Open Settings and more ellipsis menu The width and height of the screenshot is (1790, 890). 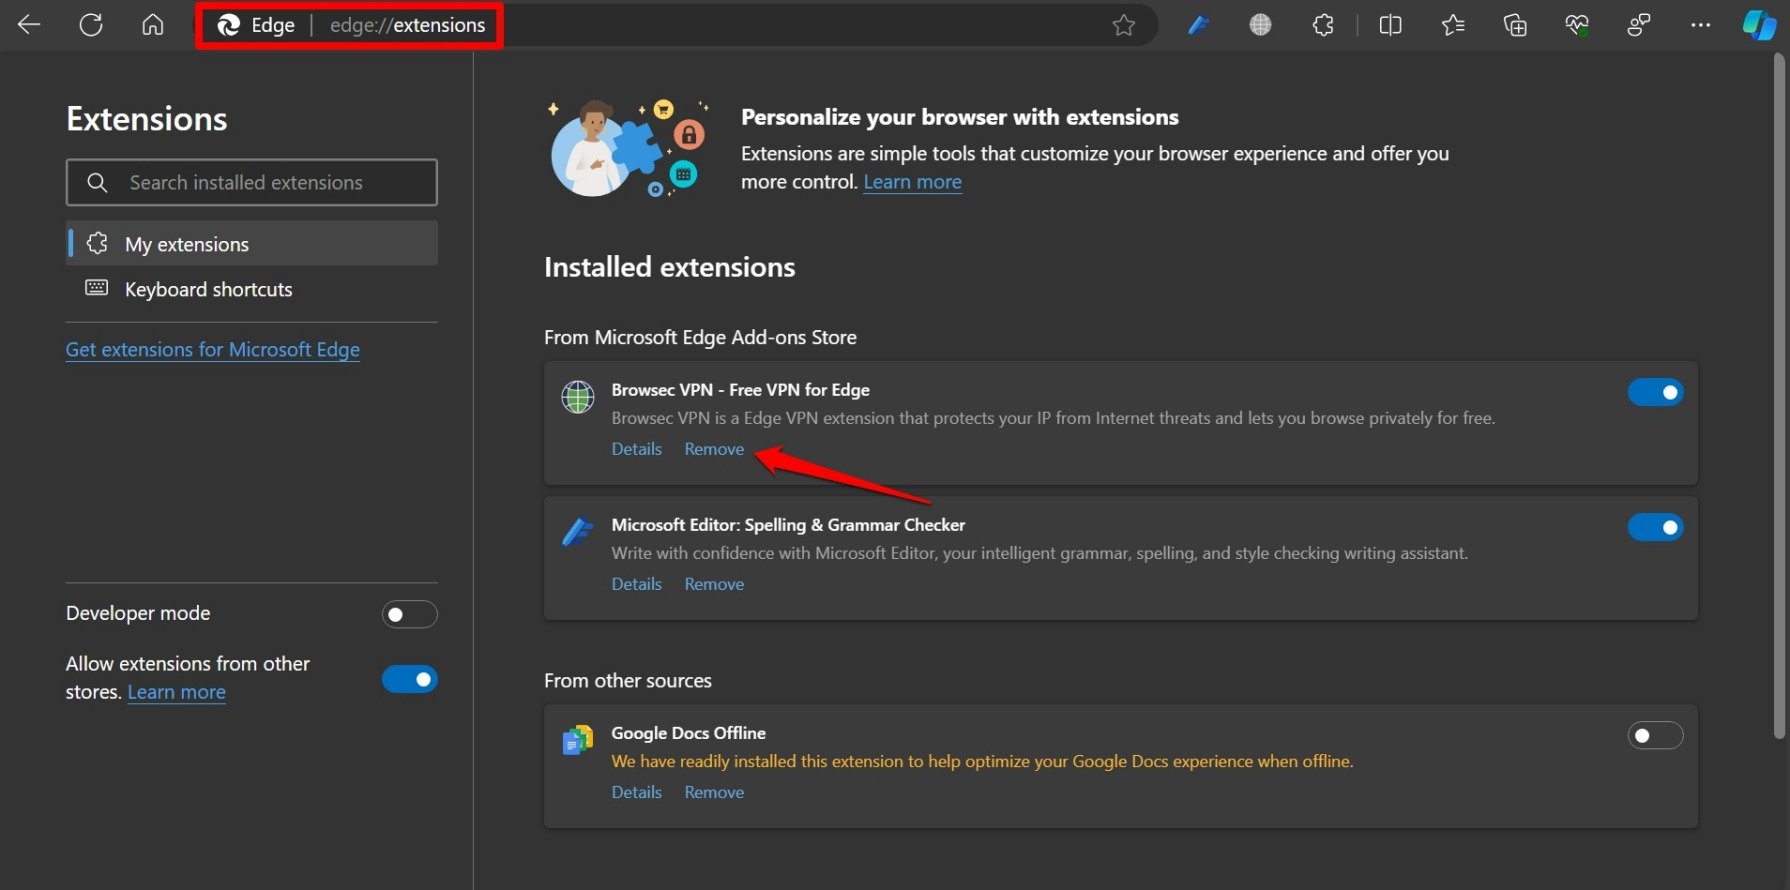tap(1701, 25)
